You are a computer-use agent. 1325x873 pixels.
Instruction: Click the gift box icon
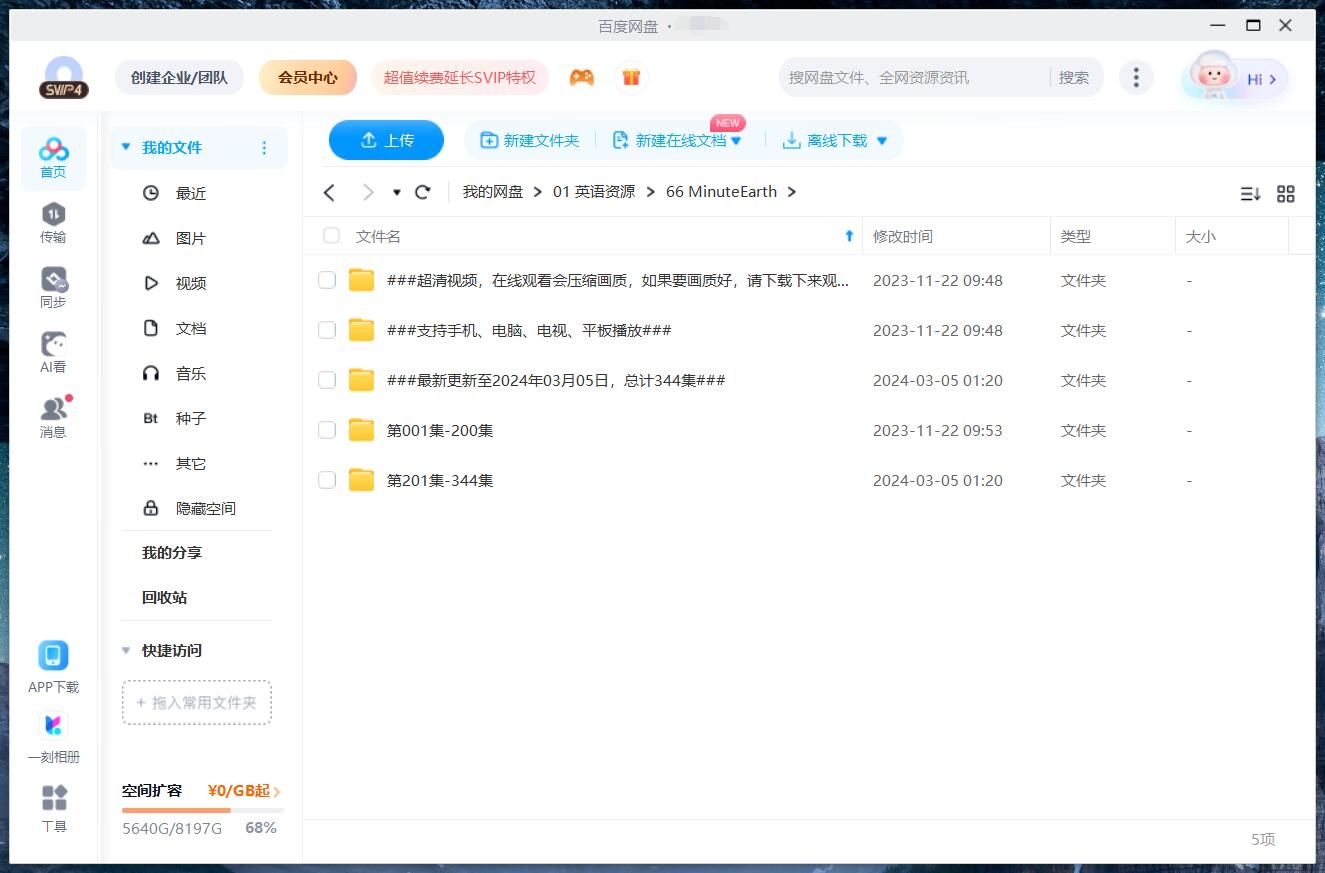click(631, 77)
